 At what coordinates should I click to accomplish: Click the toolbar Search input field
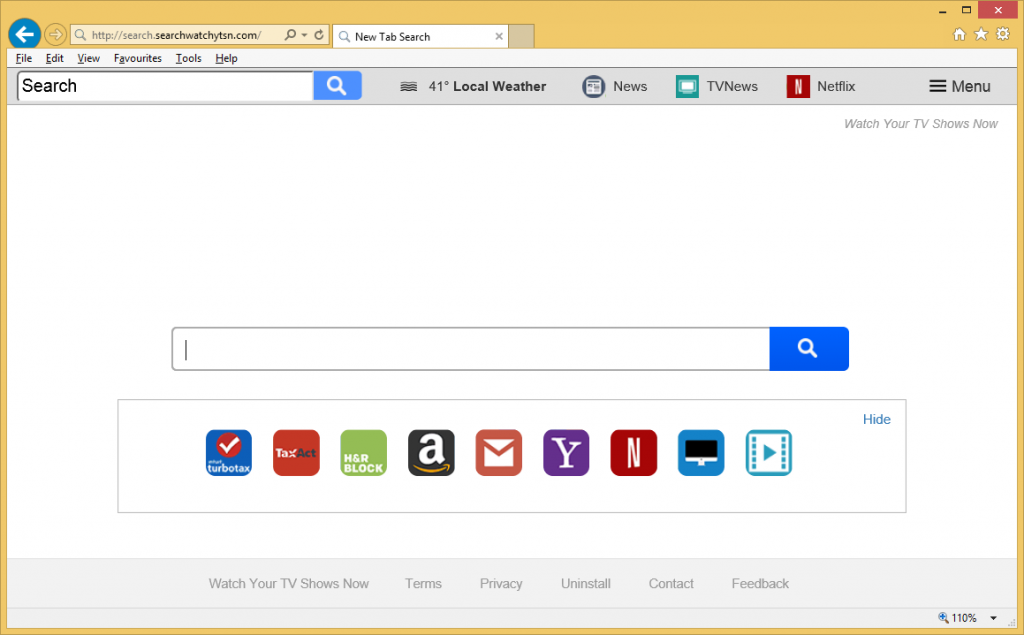point(165,86)
